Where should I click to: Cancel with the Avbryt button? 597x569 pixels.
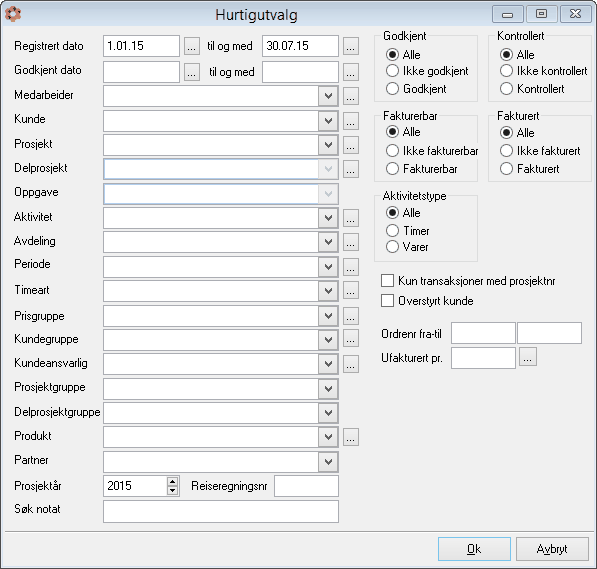[552, 549]
